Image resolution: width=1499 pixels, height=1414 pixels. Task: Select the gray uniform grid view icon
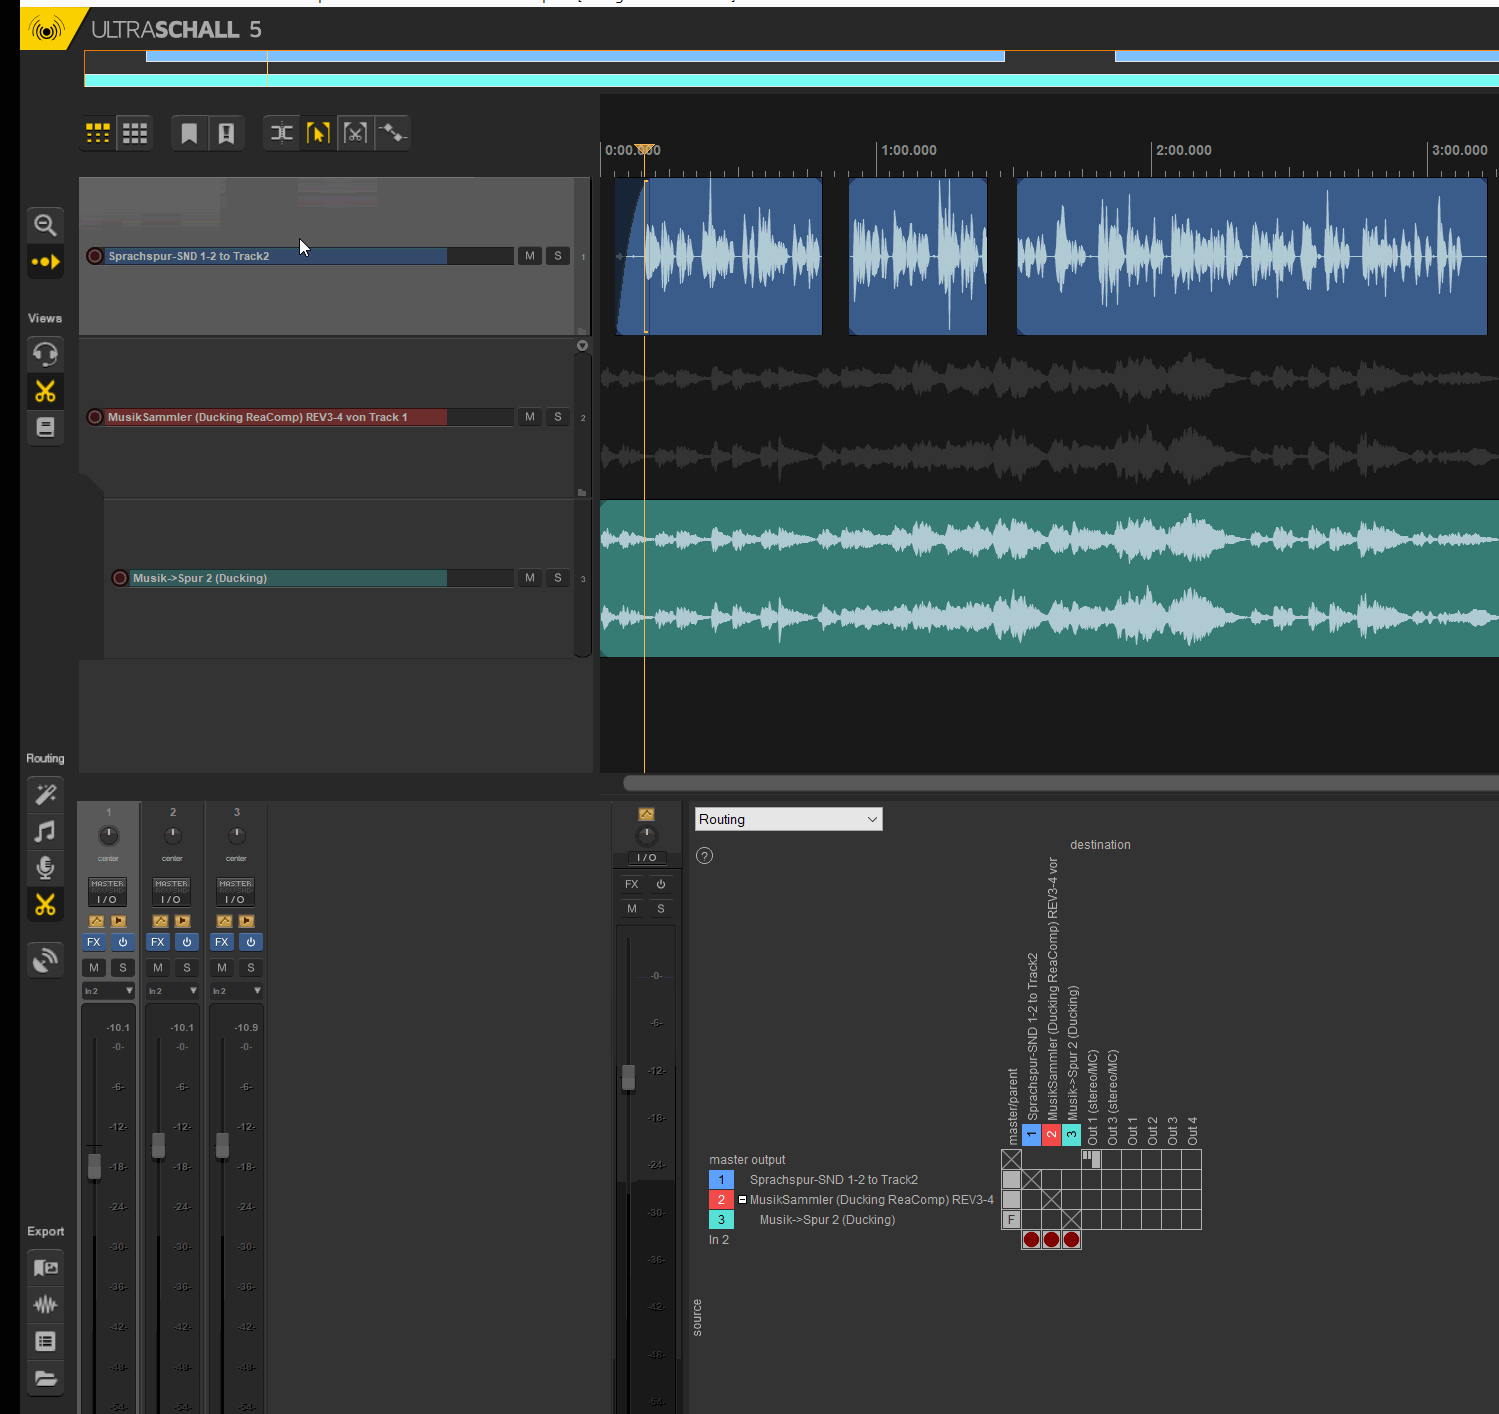135,133
